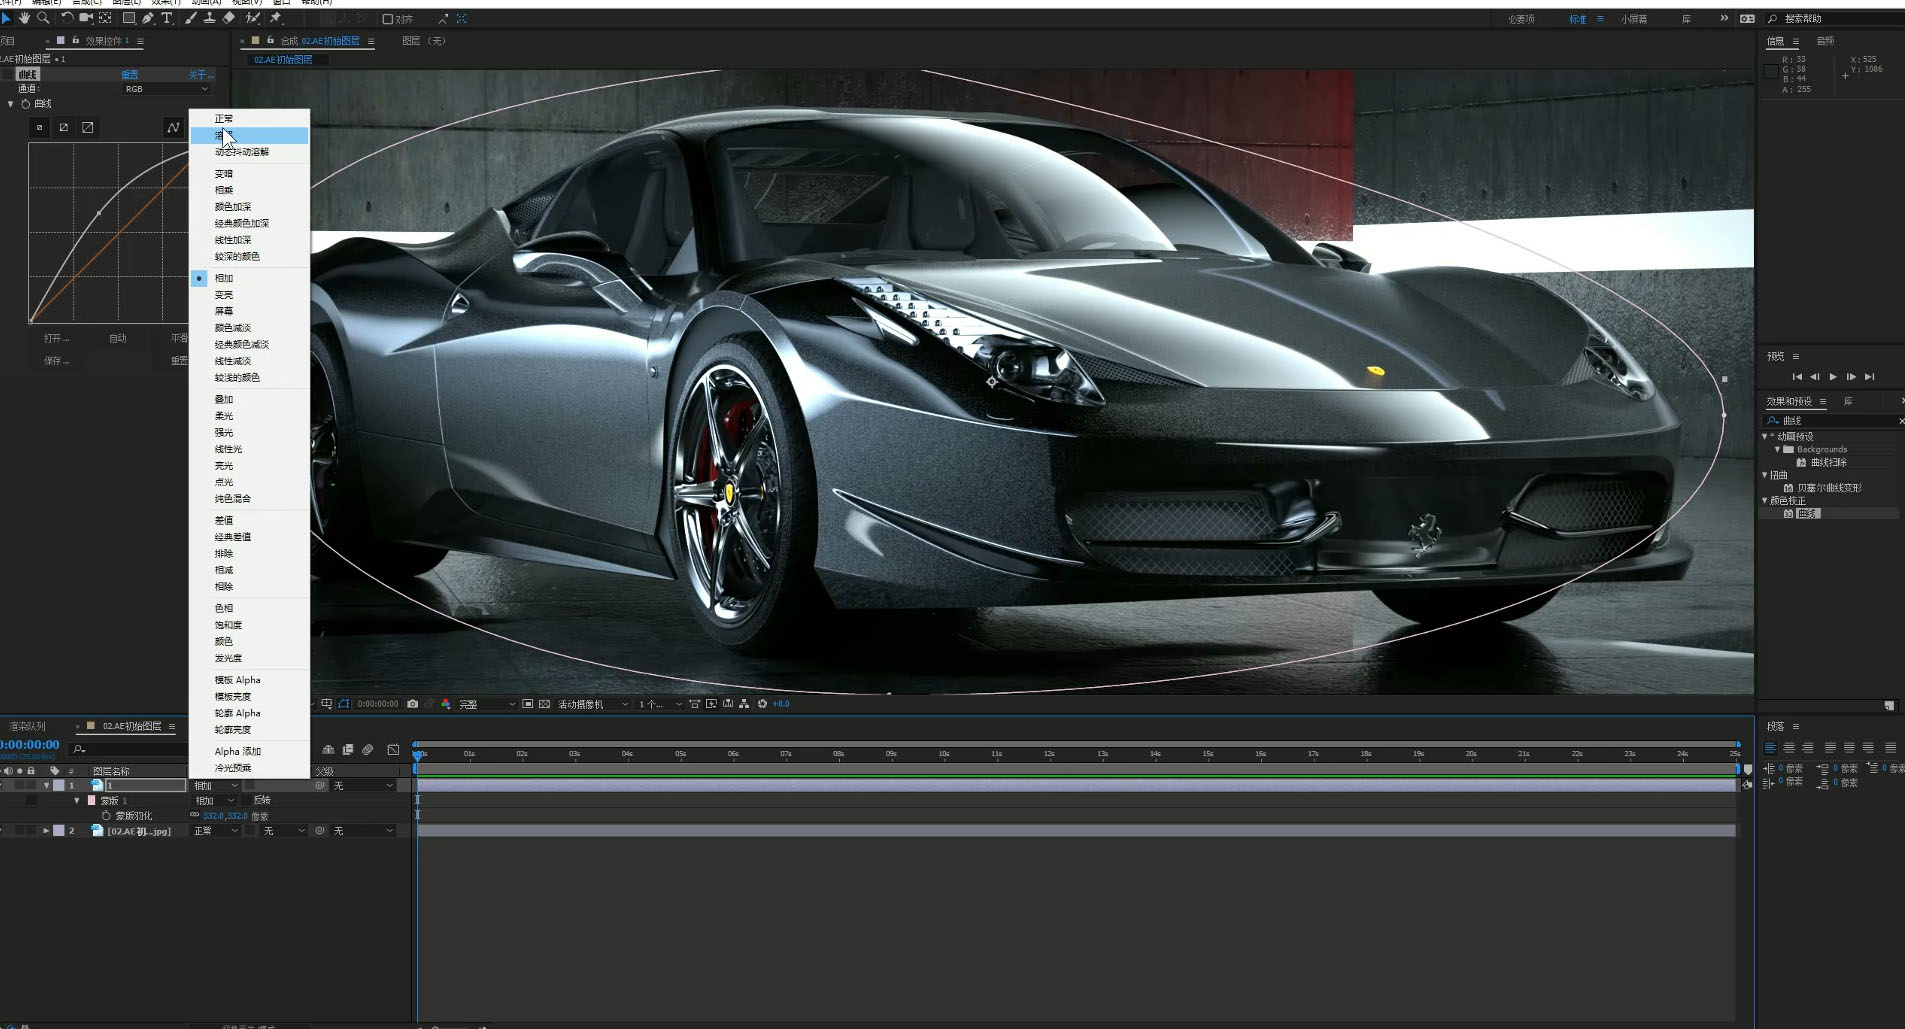The height and width of the screenshot is (1029, 1905).
Task: Switch to the 音频 panel tab
Action: [1825, 41]
